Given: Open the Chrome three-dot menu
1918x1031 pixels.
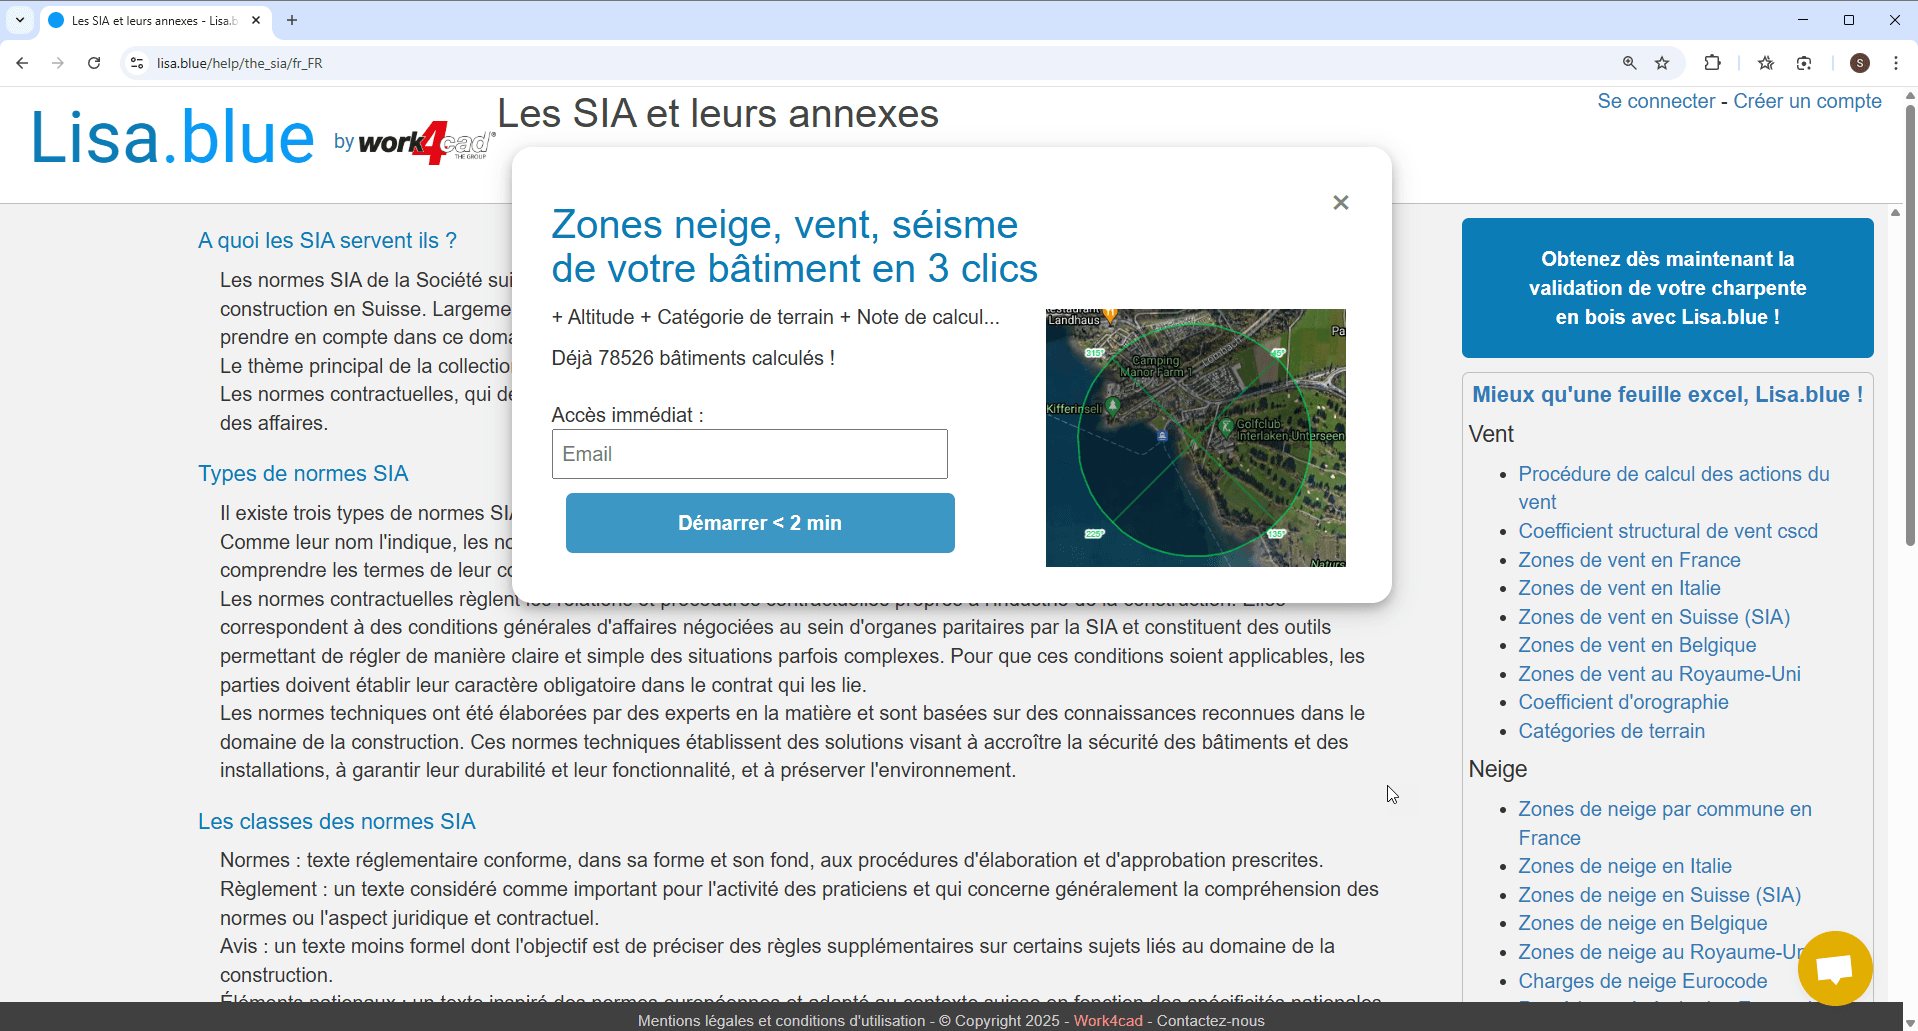Looking at the screenshot, I should pos(1896,63).
